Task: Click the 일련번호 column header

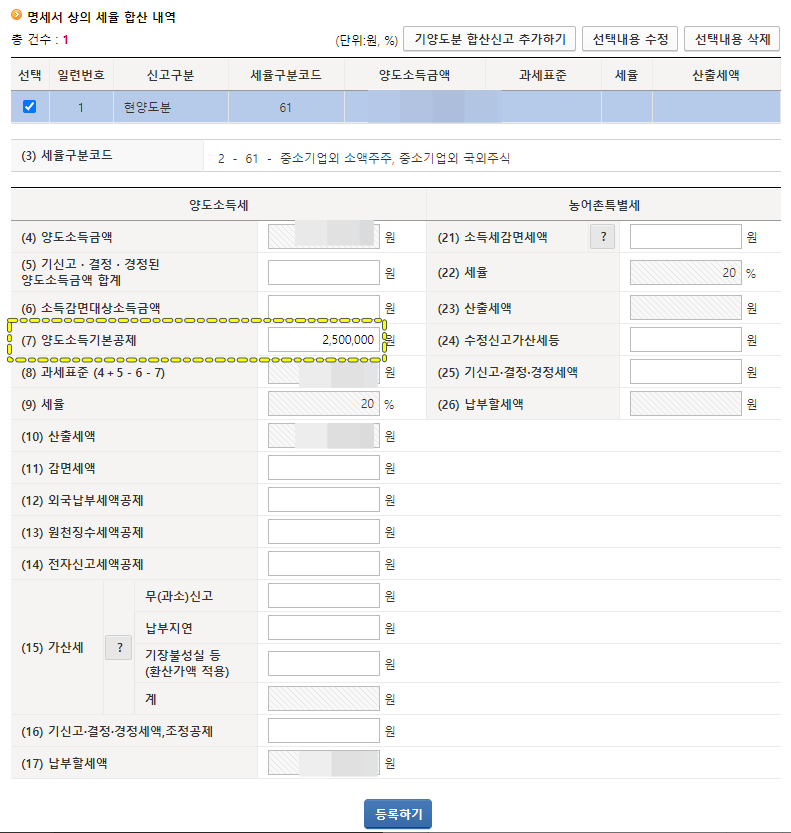Action: pyautogui.click(x=81, y=75)
